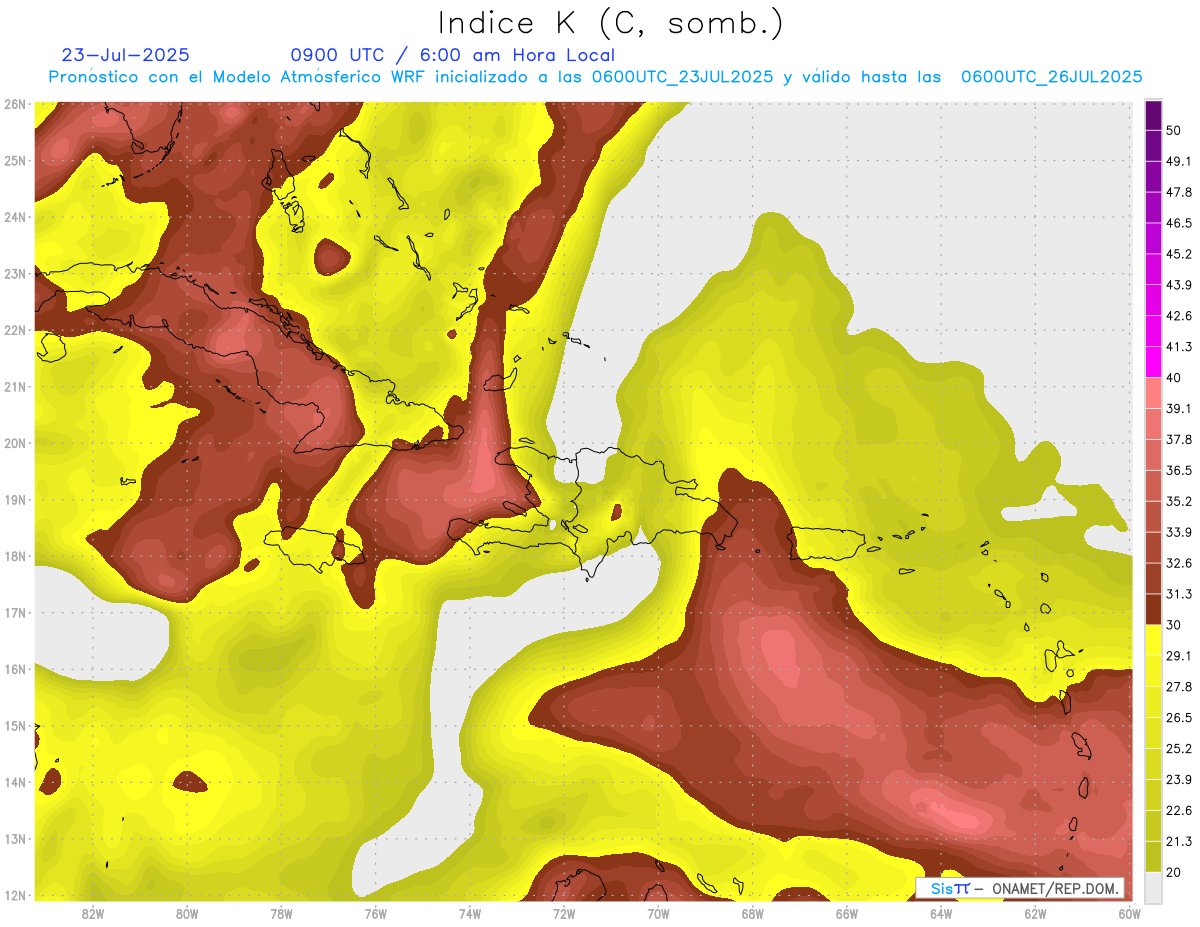
Task: Click the 70W longitude label
Action: (658, 913)
